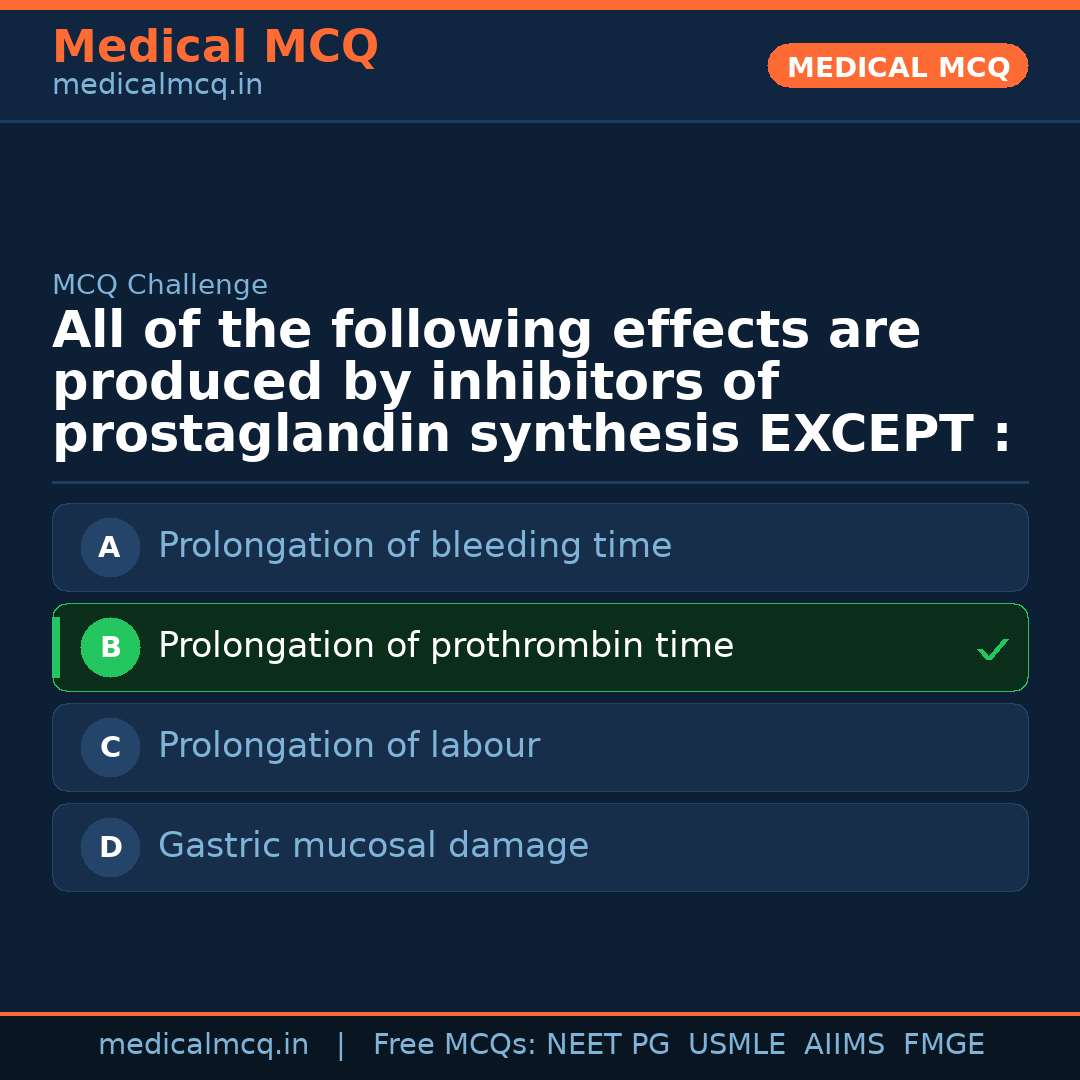Image resolution: width=1080 pixels, height=1080 pixels.
Task: Click the orange MEDICAL MCQ badge button
Action: coord(898,67)
